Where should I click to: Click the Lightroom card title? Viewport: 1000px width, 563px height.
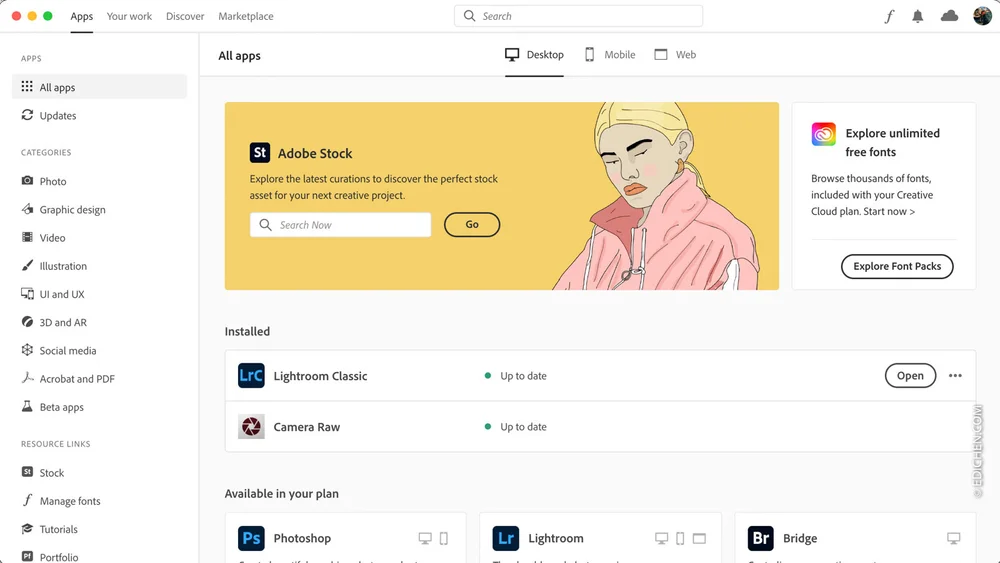(555, 538)
